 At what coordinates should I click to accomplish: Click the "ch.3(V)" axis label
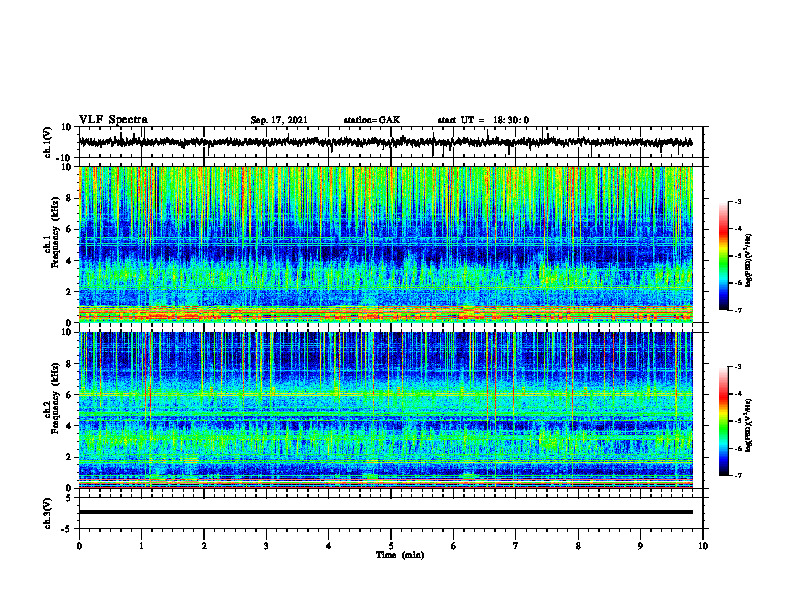47,513
